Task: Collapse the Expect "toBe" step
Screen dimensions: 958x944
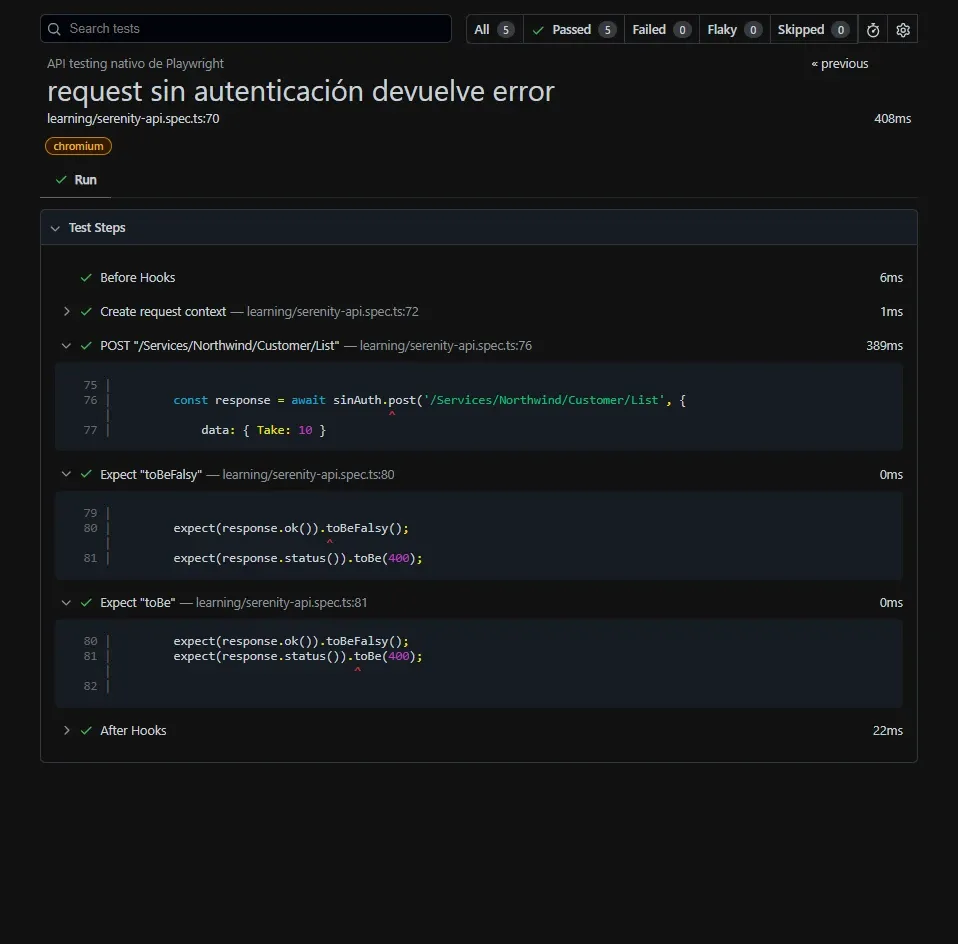Action: [66, 602]
